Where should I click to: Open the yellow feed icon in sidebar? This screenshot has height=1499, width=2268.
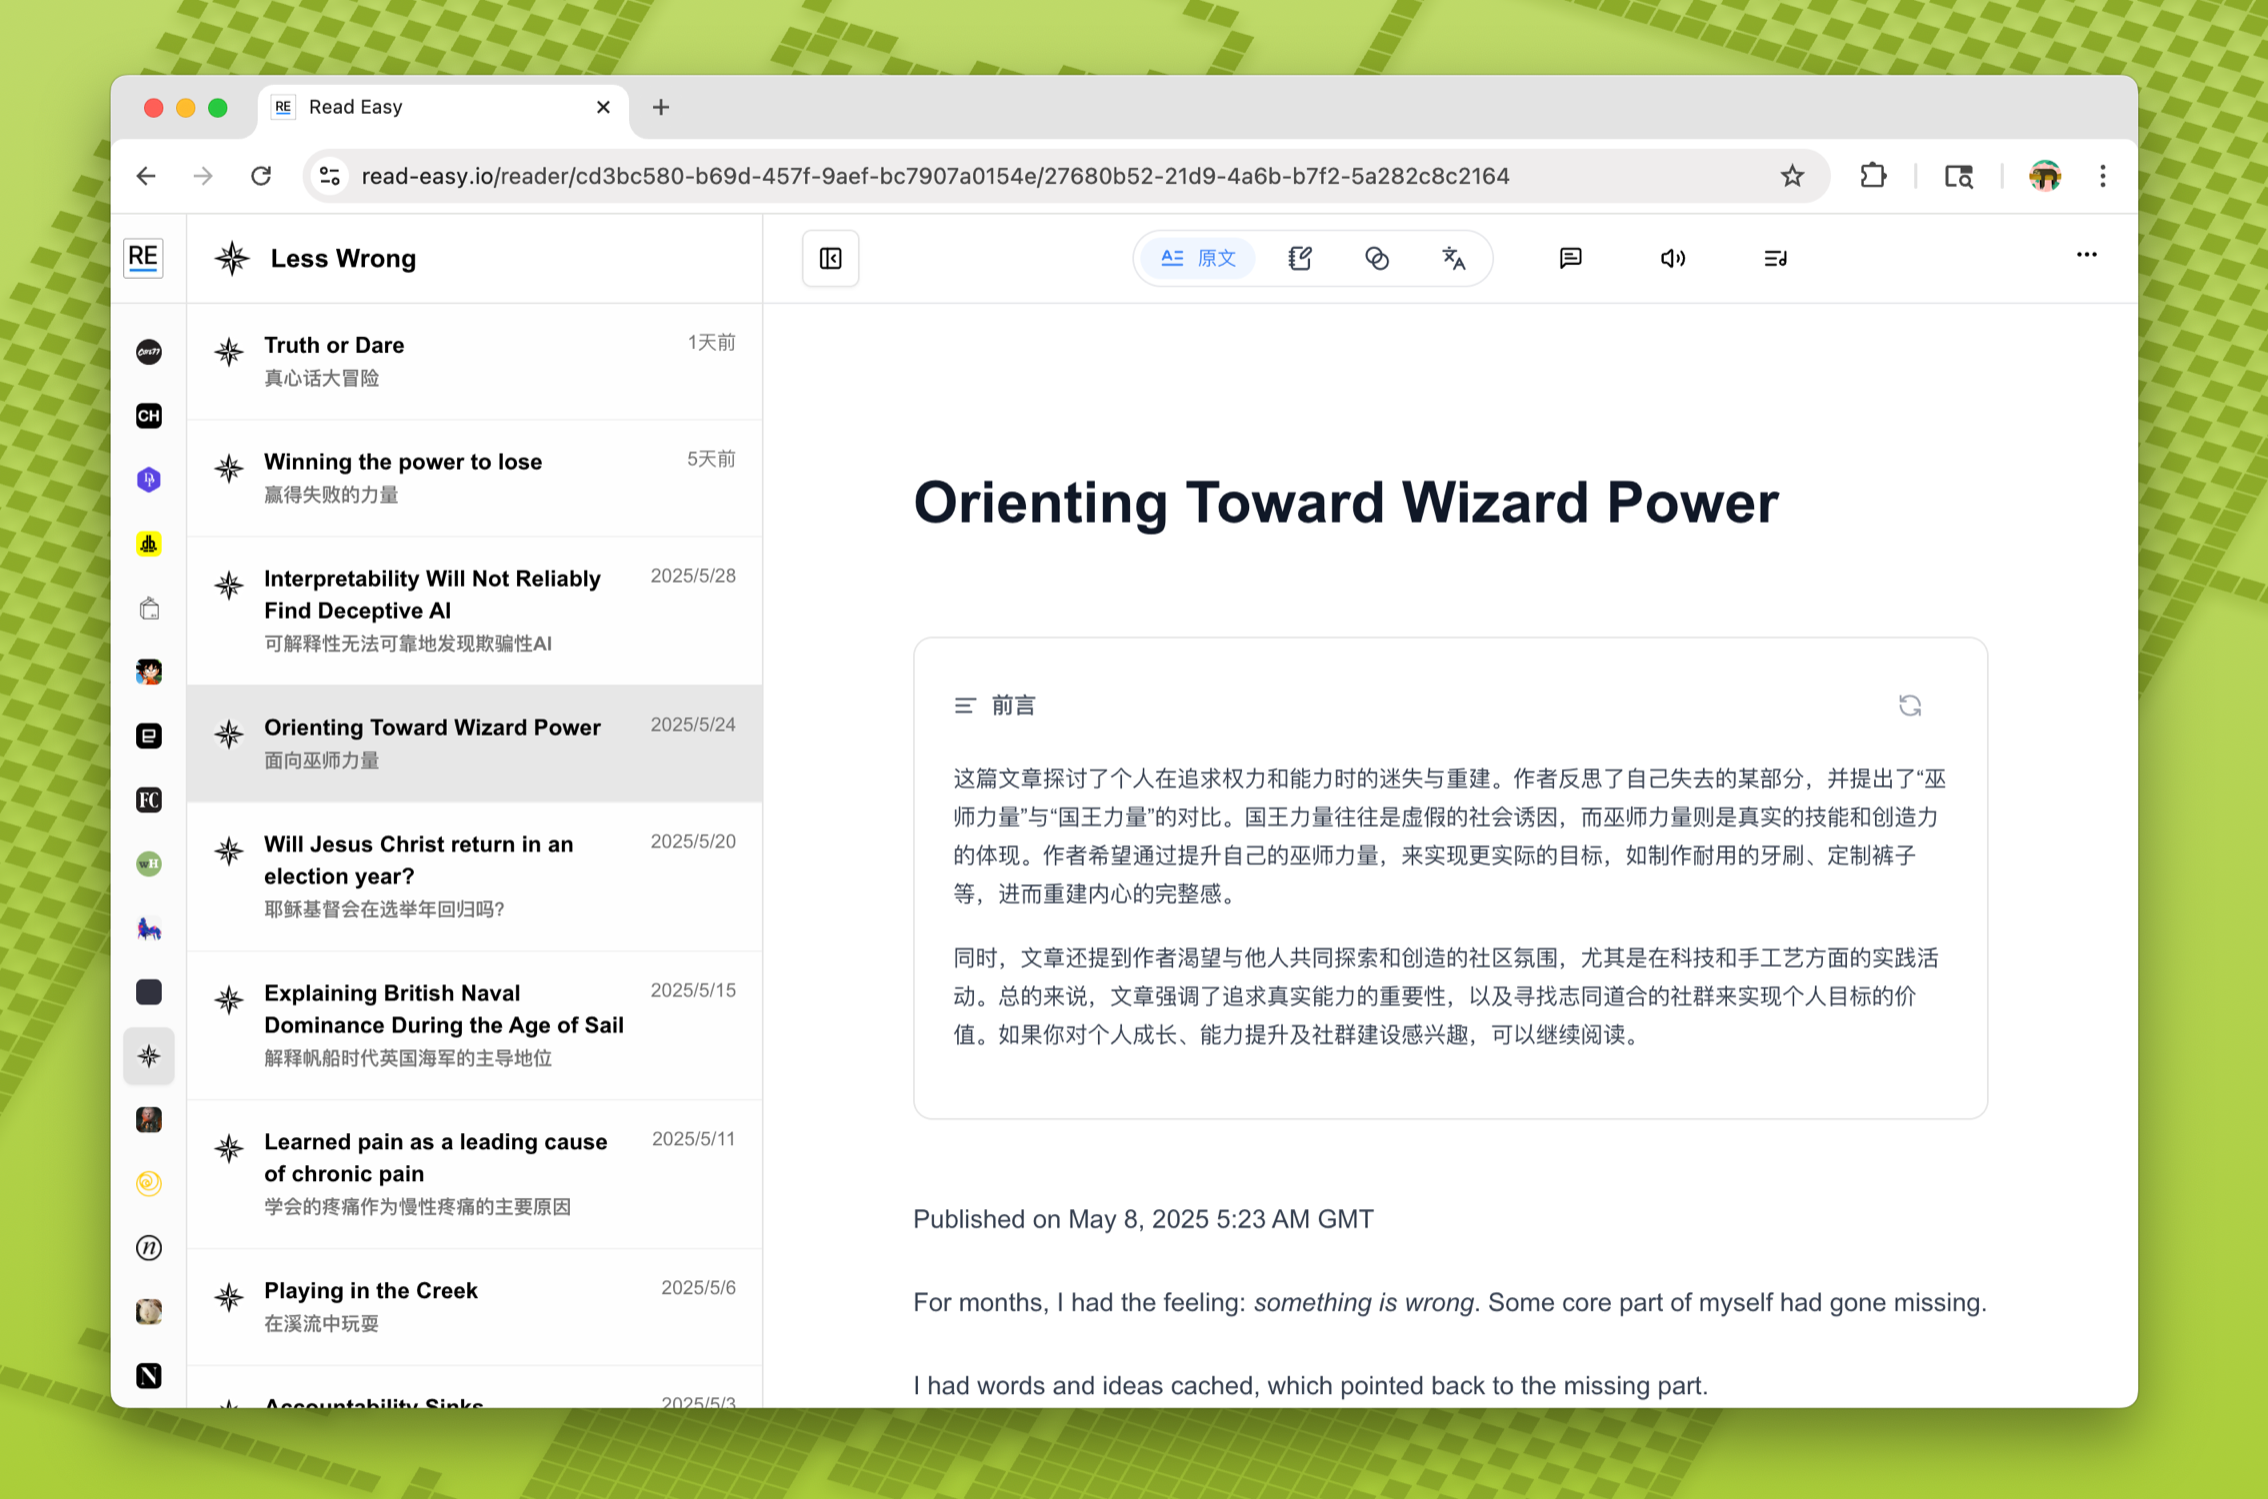coord(149,544)
